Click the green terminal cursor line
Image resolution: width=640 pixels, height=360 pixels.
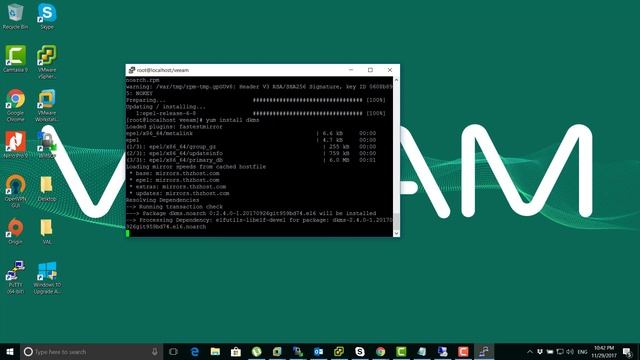pos(128,233)
